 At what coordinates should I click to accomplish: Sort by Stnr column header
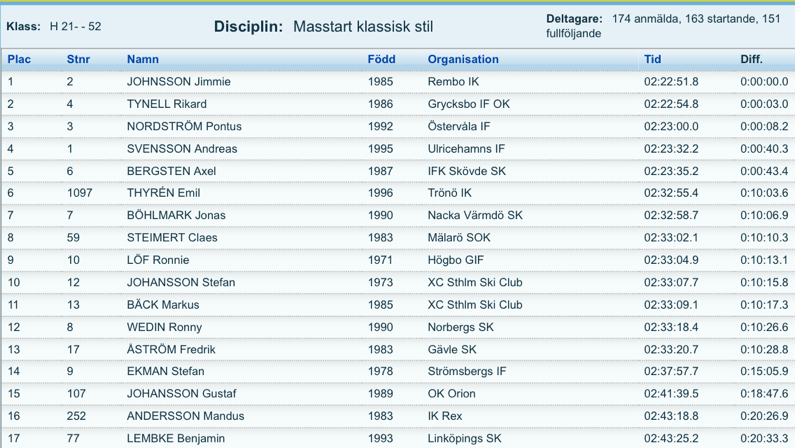tap(78, 59)
